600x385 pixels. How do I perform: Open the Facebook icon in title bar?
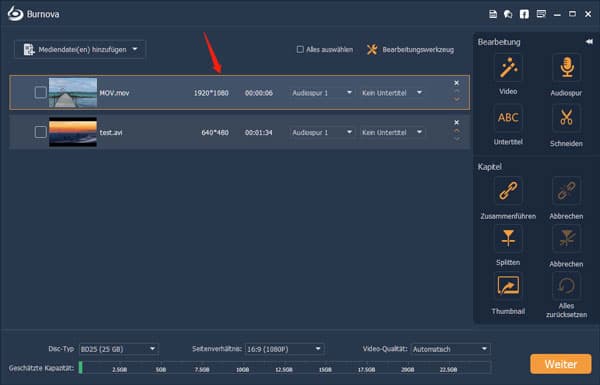point(524,14)
